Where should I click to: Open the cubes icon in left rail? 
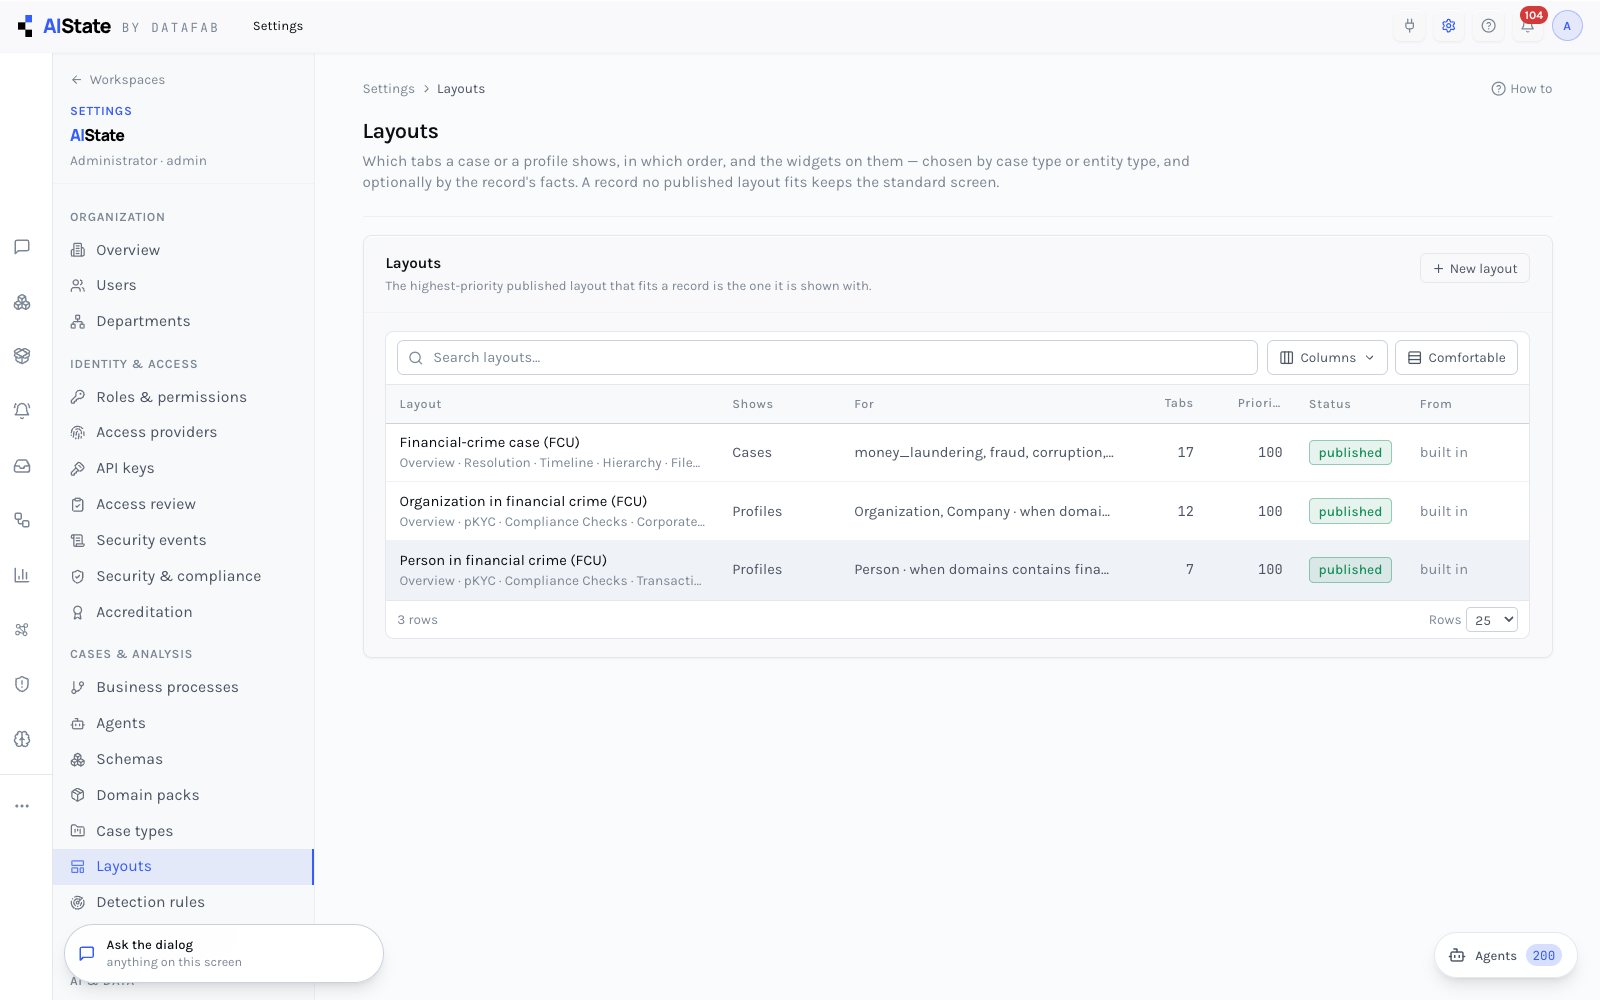[22, 302]
